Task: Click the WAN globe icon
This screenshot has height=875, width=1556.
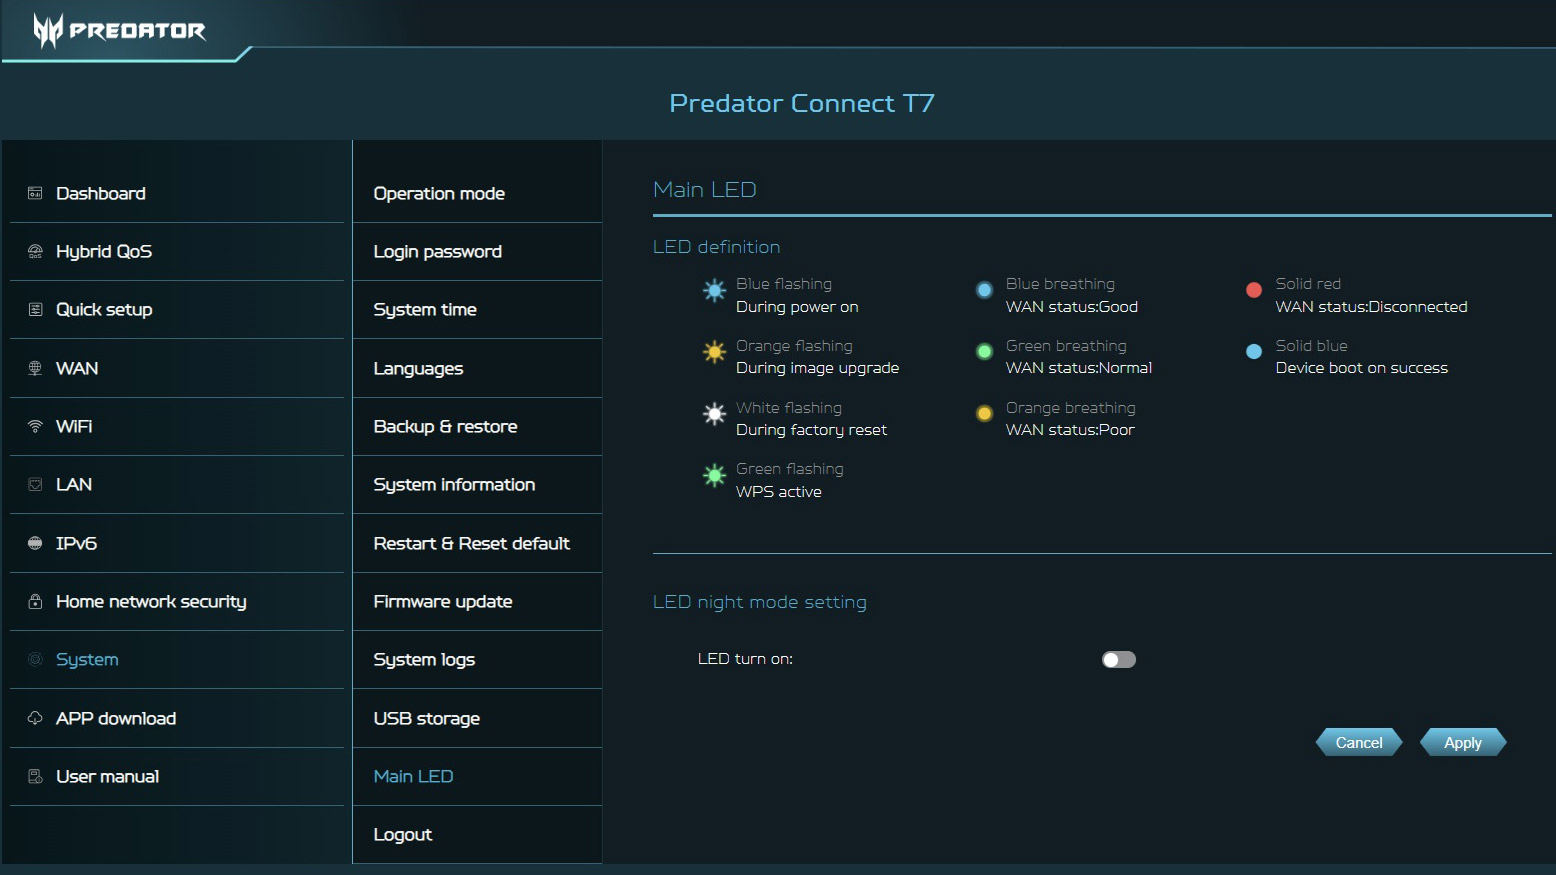Action: click(35, 368)
